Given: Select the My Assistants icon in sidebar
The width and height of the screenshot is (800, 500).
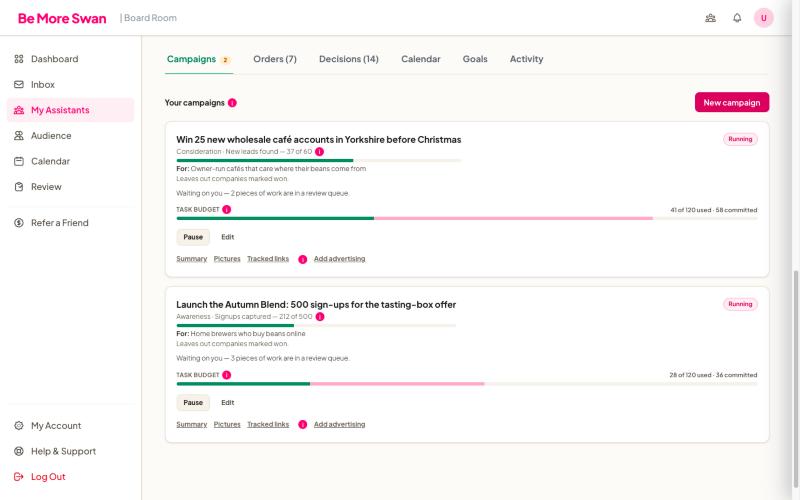Looking at the screenshot, I should 19,110.
